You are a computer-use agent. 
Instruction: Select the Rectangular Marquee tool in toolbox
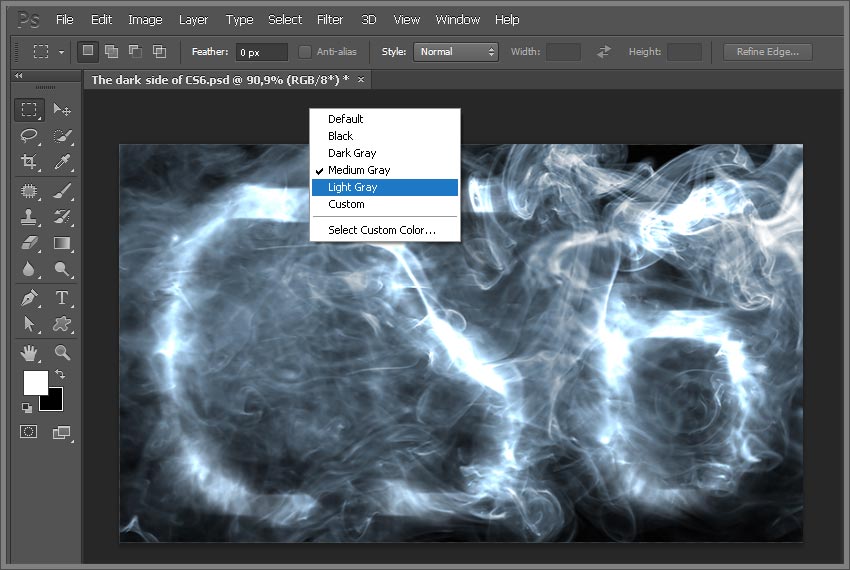click(x=29, y=110)
